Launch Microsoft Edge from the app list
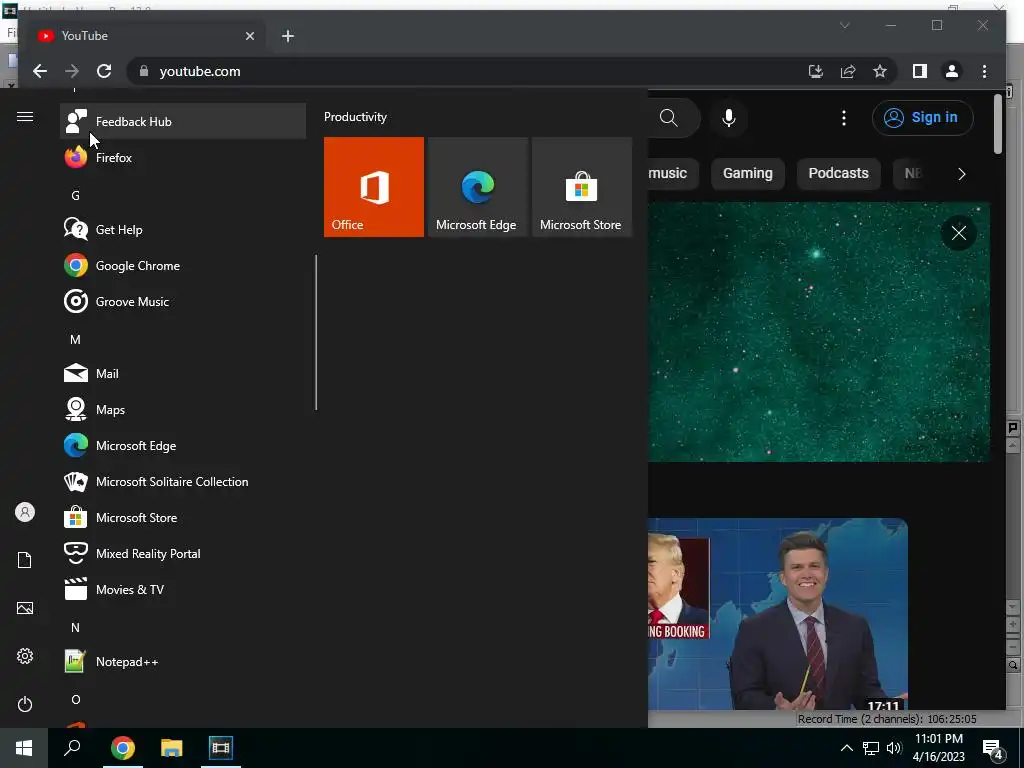This screenshot has width=1024, height=768. (183, 445)
